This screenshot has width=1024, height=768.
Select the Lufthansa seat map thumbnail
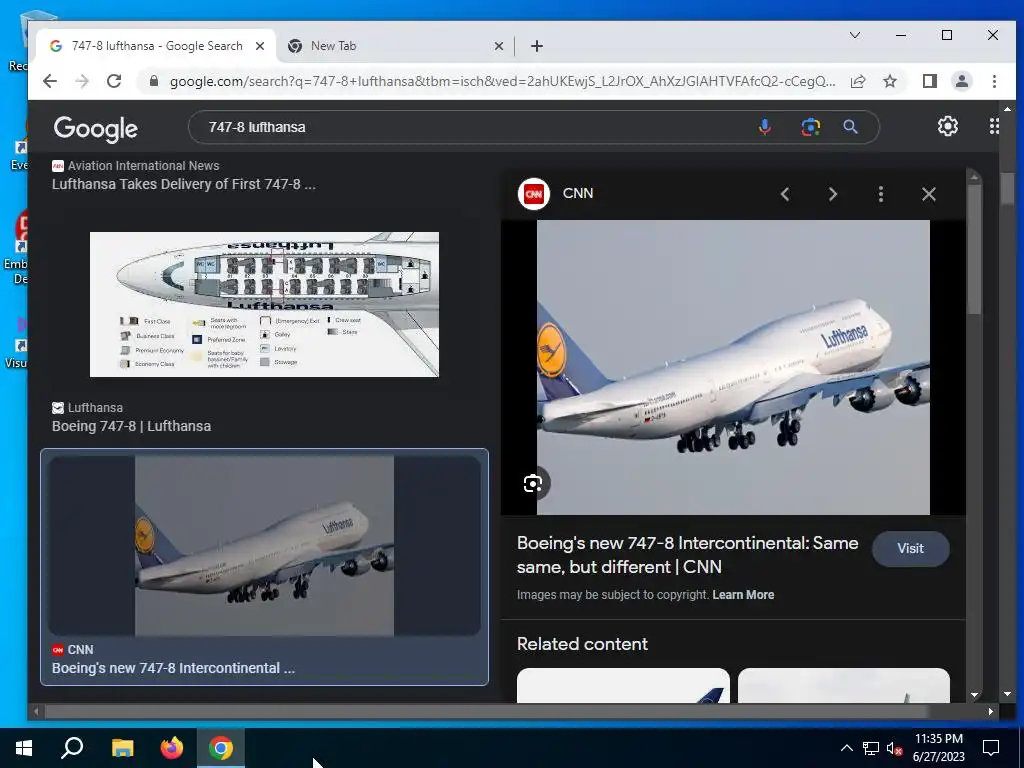coord(264,304)
